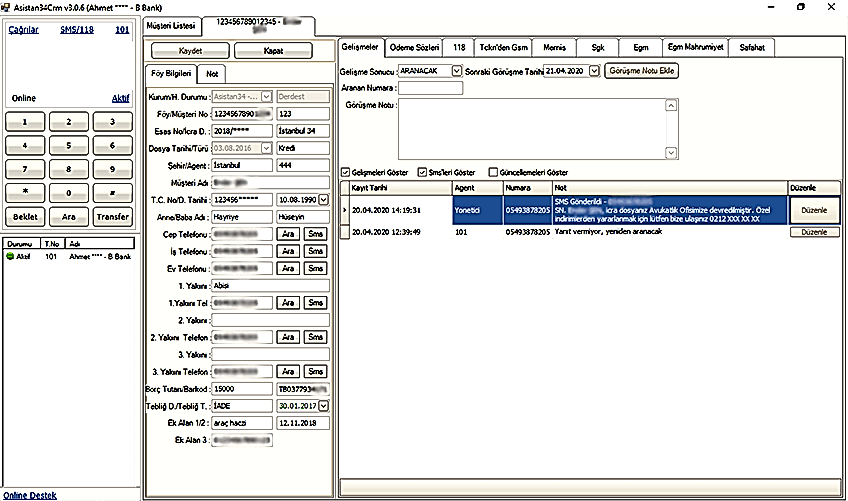Open the Gelişme Sonucu dropdown
The height and width of the screenshot is (501, 848).
(x=456, y=71)
